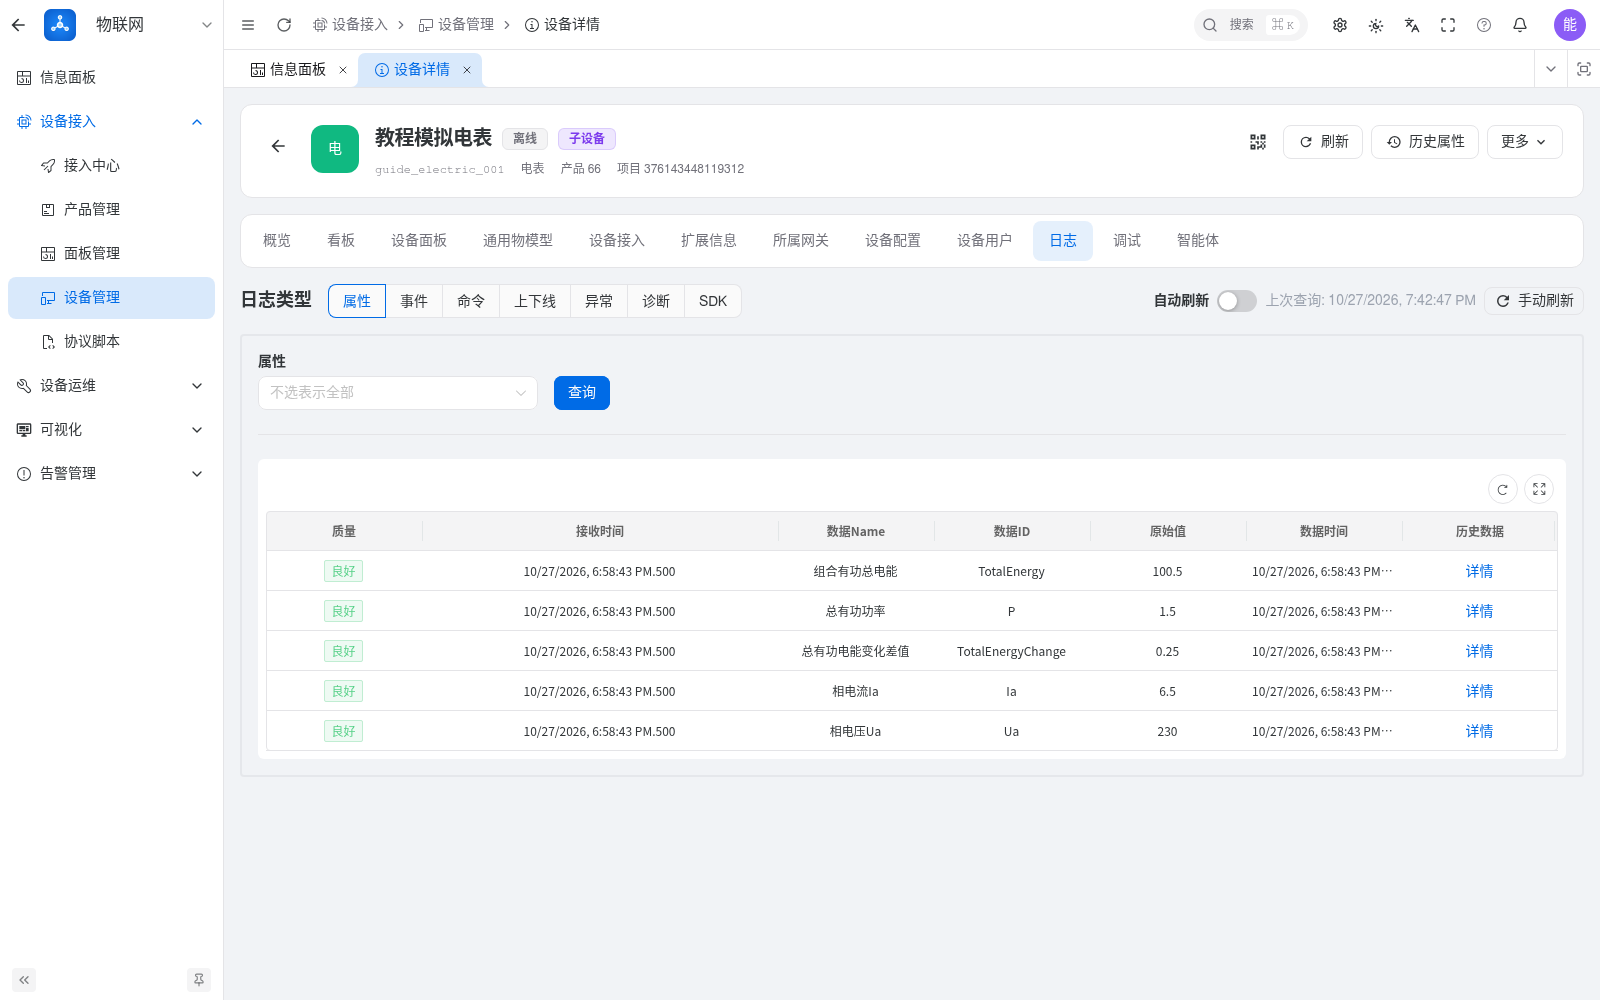Screen dimensions: 1600x1000
Task: Switch to the 调试 tab
Action: [x=1127, y=241]
